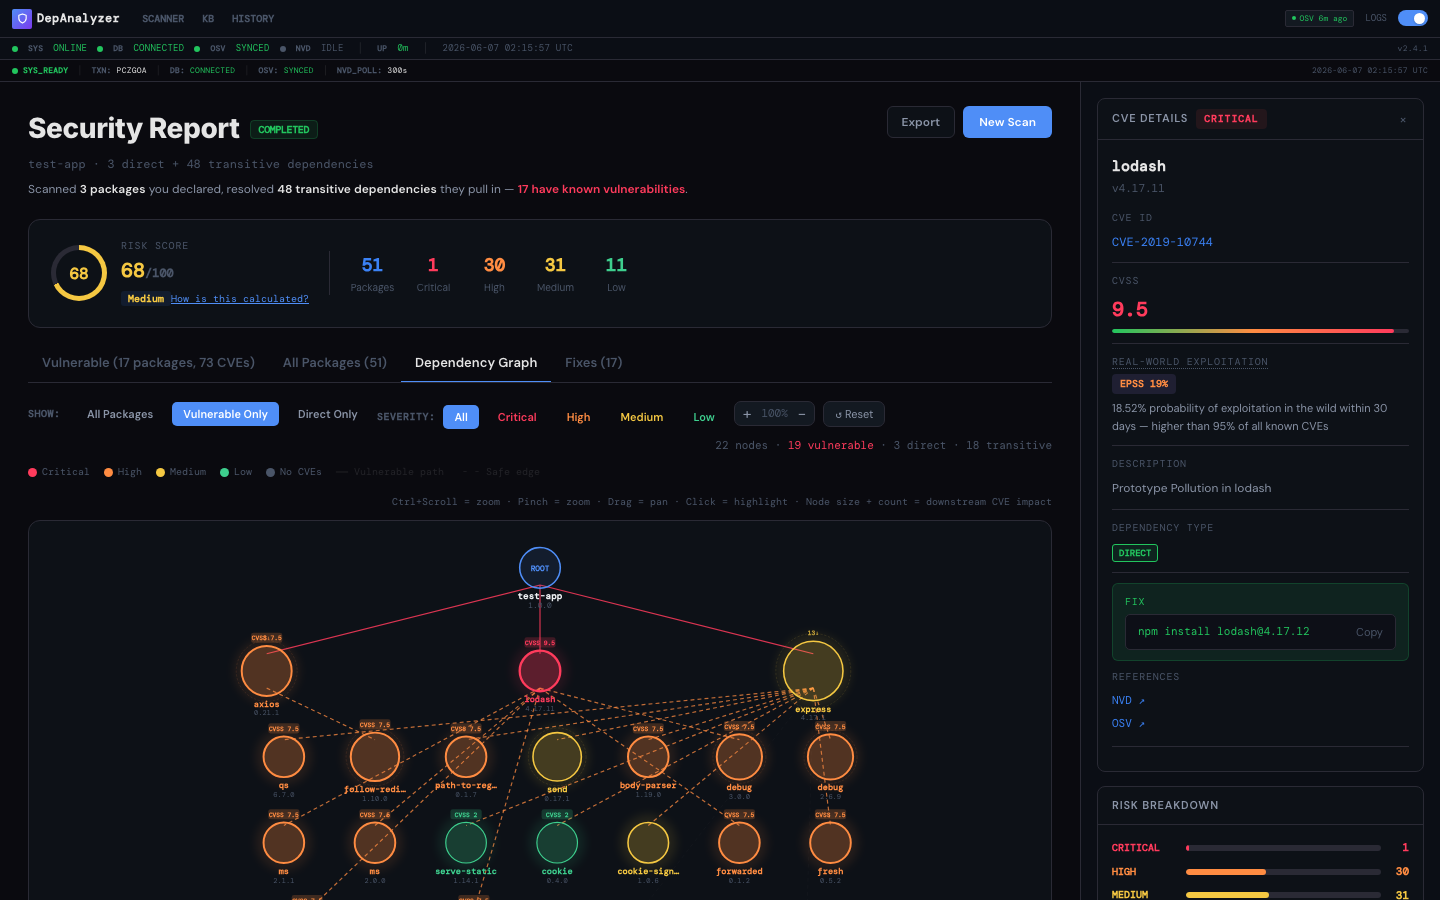Click the Packages count 51
The image size is (1440, 900).
[372, 265]
